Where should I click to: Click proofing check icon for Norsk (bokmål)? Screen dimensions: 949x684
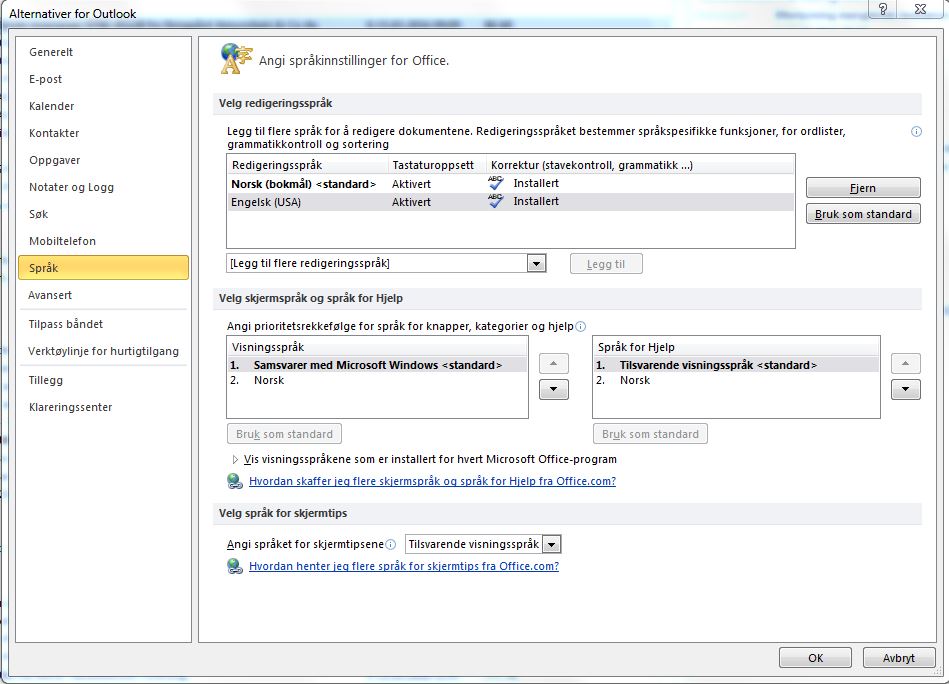(x=496, y=183)
